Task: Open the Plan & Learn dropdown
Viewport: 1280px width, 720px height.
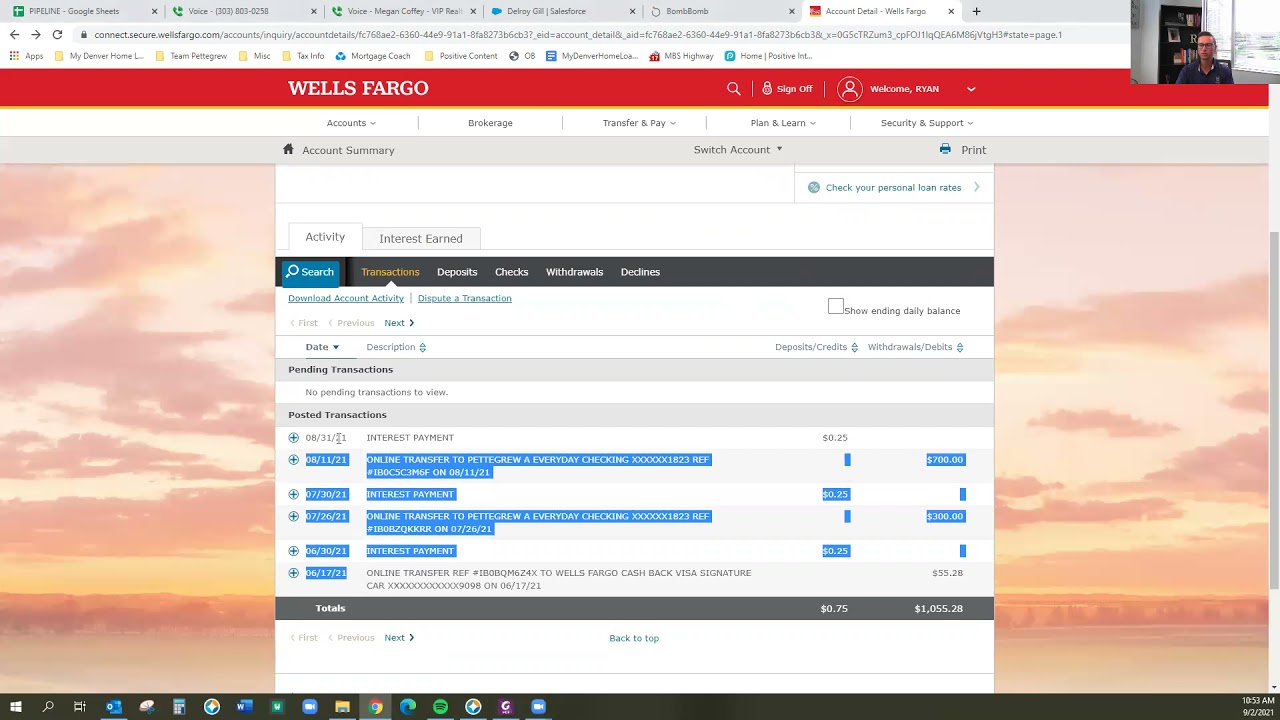Action: click(x=783, y=123)
